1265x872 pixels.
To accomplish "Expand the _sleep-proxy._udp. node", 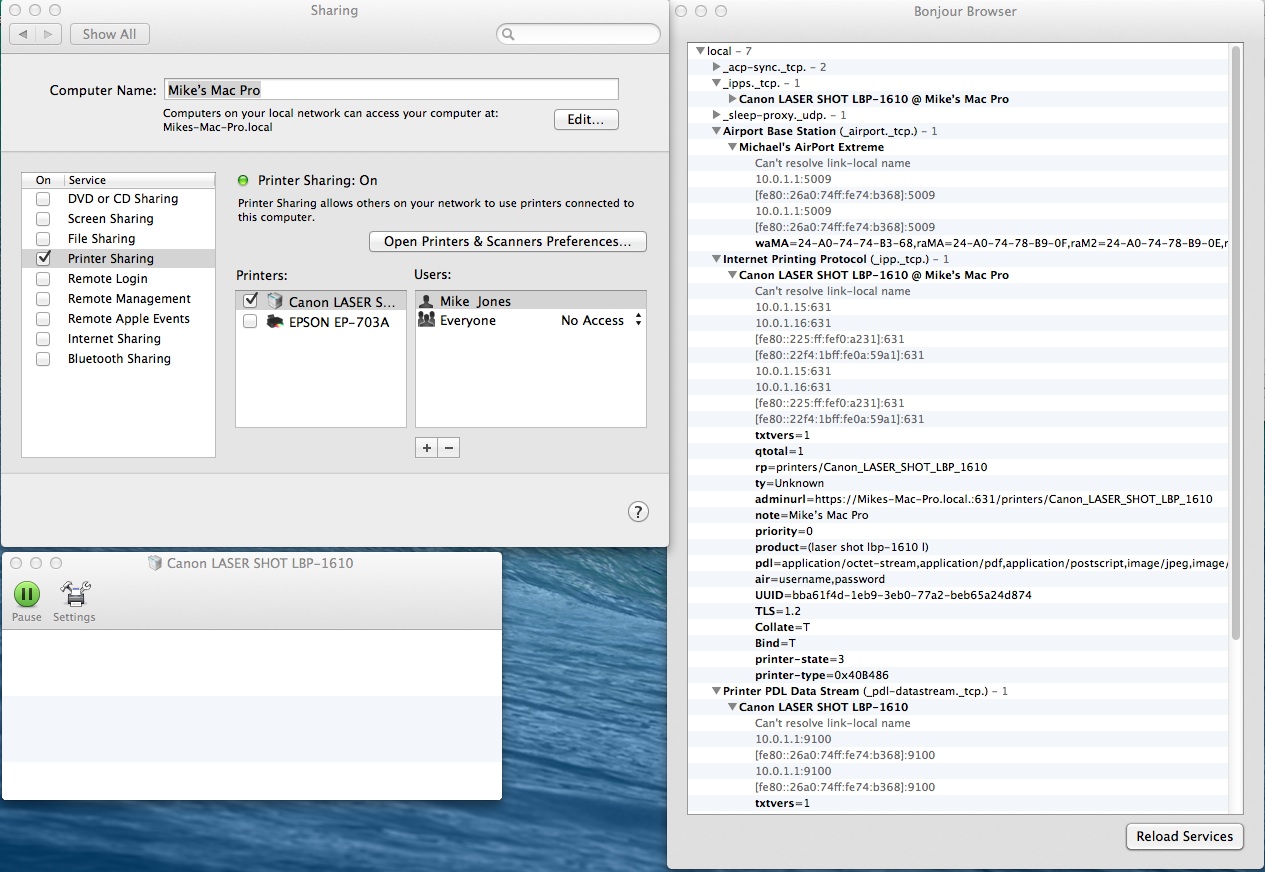I will tap(716, 115).
